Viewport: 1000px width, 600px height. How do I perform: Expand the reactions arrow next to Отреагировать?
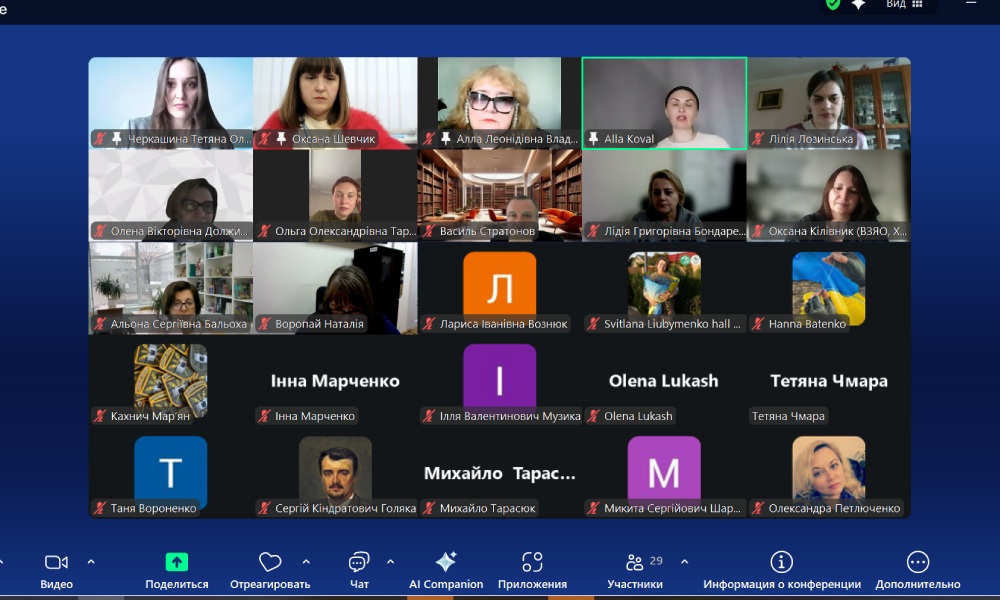point(306,561)
